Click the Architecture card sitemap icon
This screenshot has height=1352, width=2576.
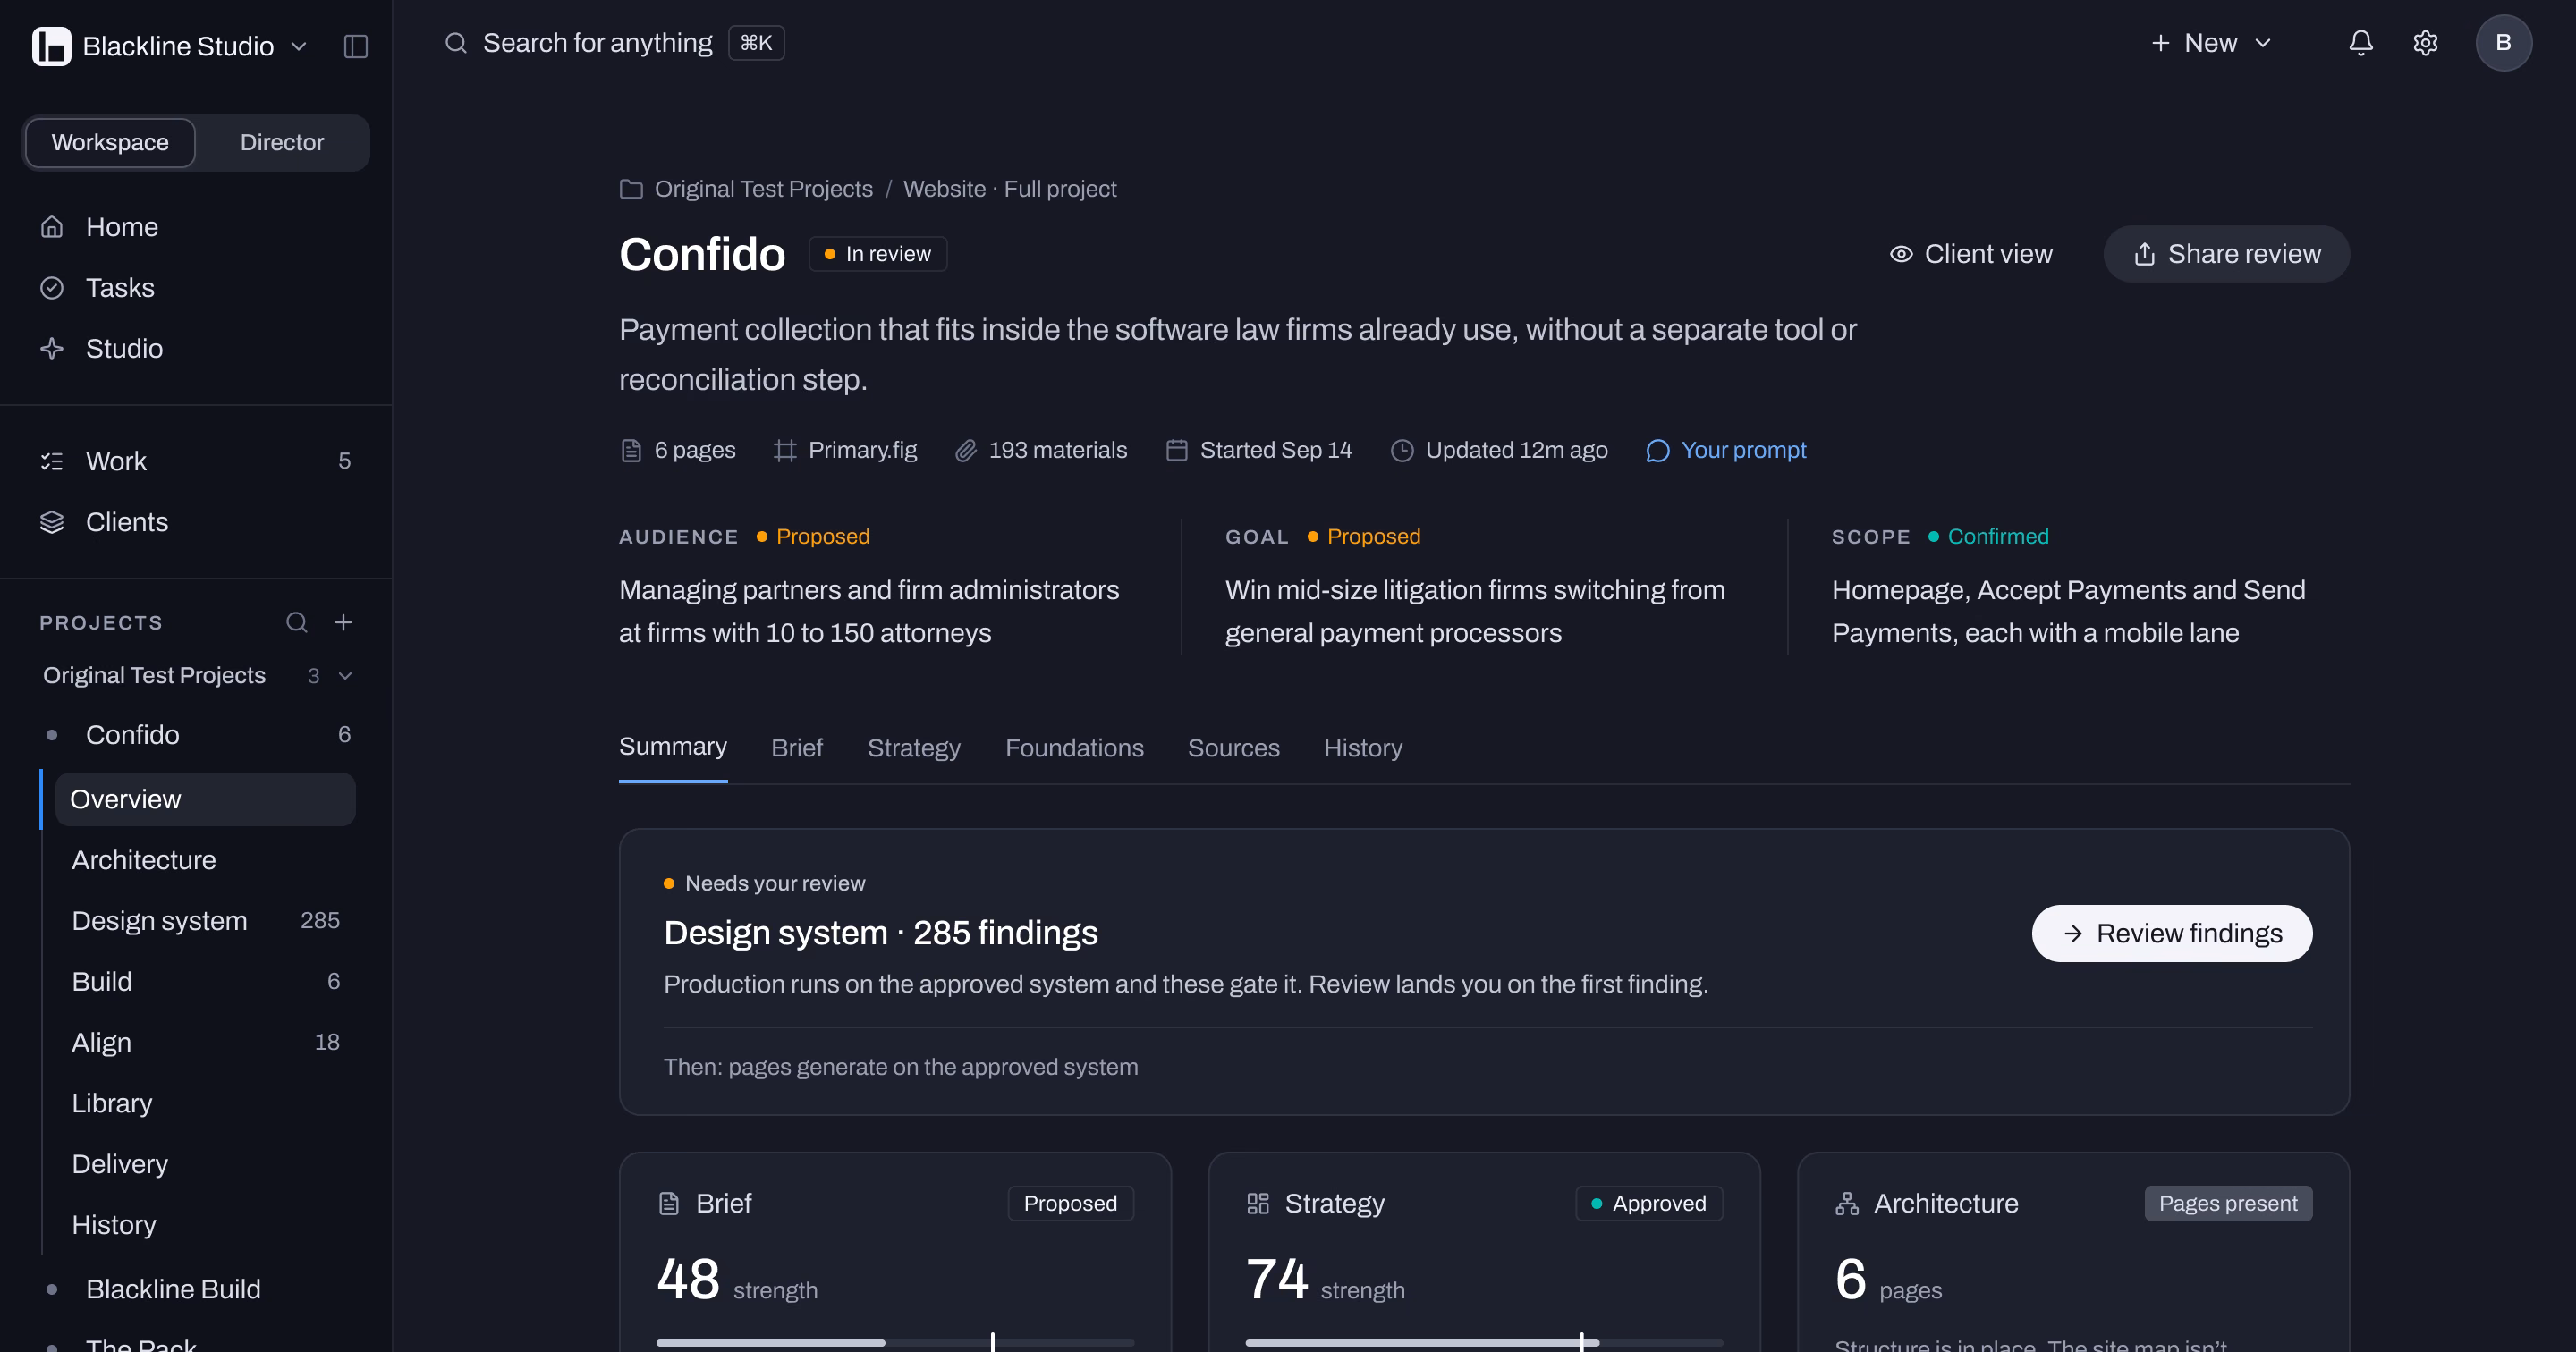1847,1204
